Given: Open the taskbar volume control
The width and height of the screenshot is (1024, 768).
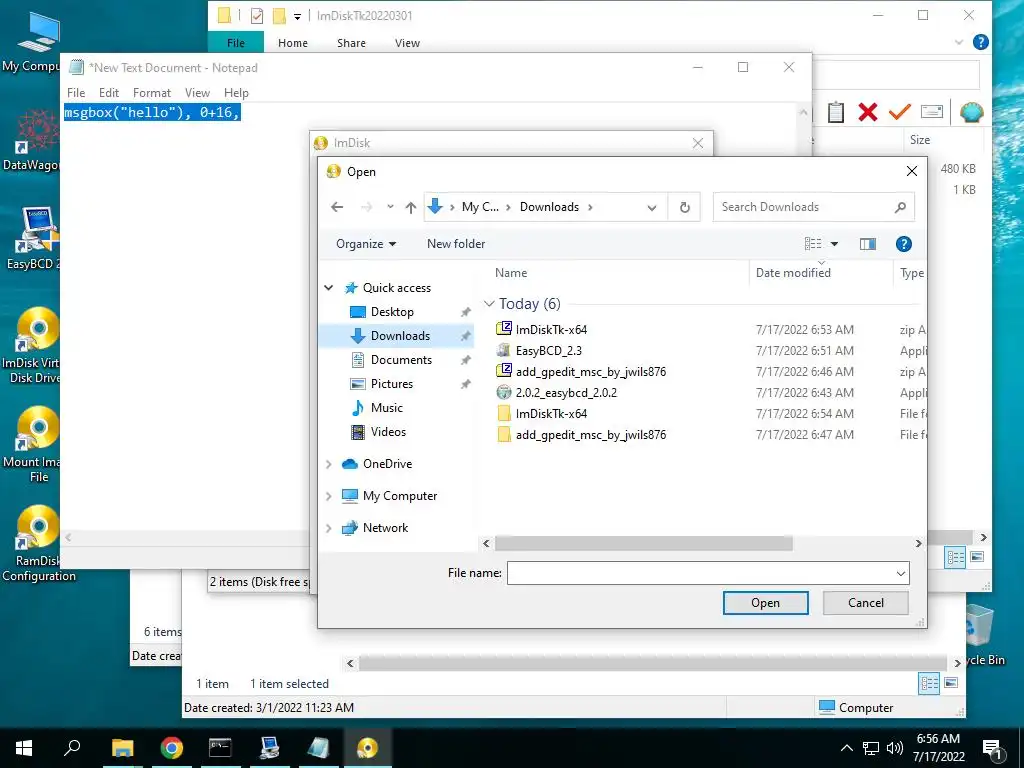Looking at the screenshot, I should (x=895, y=748).
